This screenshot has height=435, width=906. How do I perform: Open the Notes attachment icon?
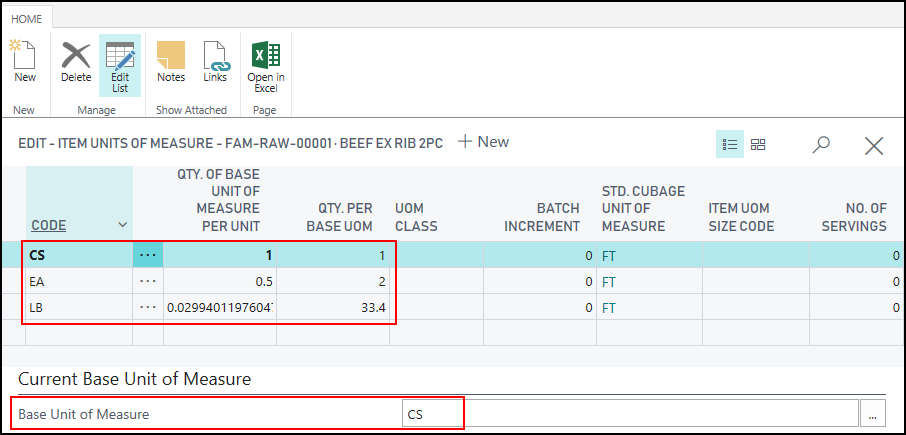(x=171, y=61)
